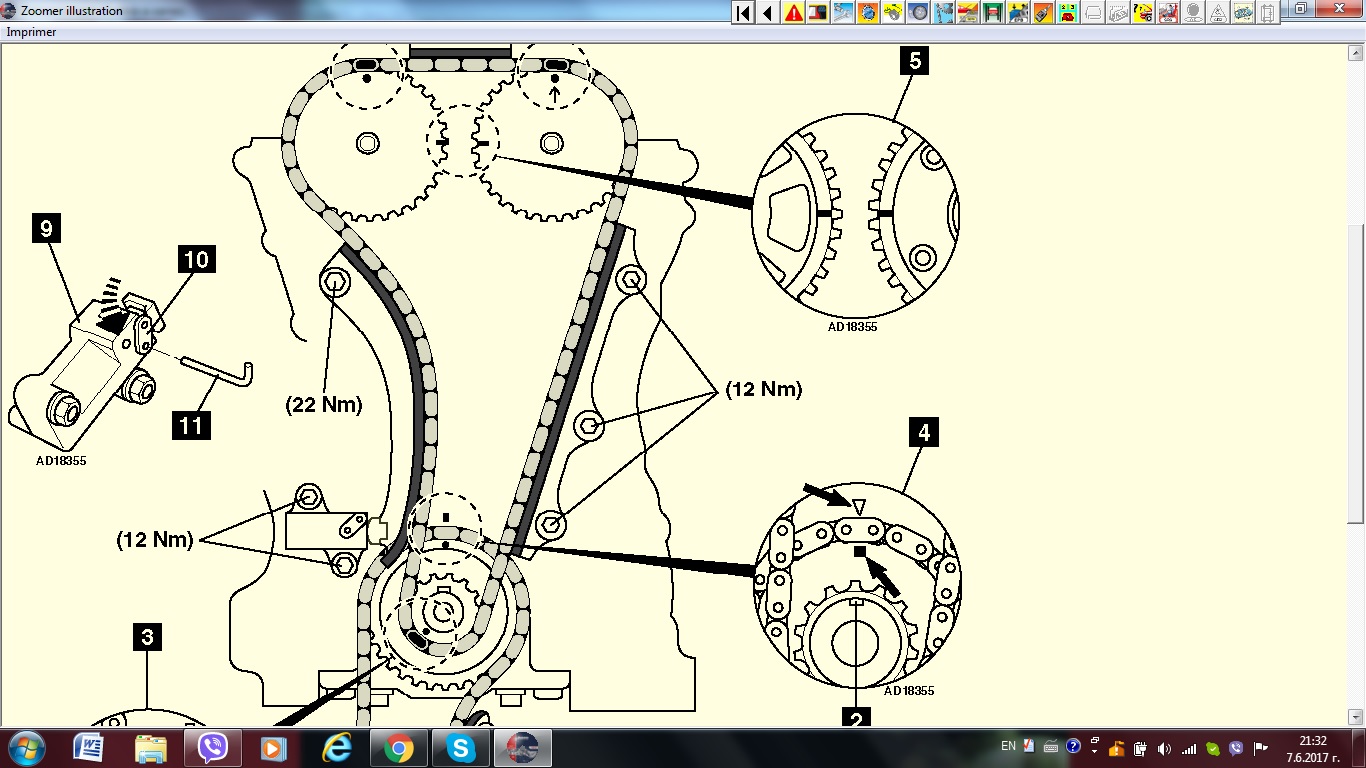1366x768 pixels.
Task: Click the red and black toolbar icon
Action: pyautogui.click(x=818, y=13)
